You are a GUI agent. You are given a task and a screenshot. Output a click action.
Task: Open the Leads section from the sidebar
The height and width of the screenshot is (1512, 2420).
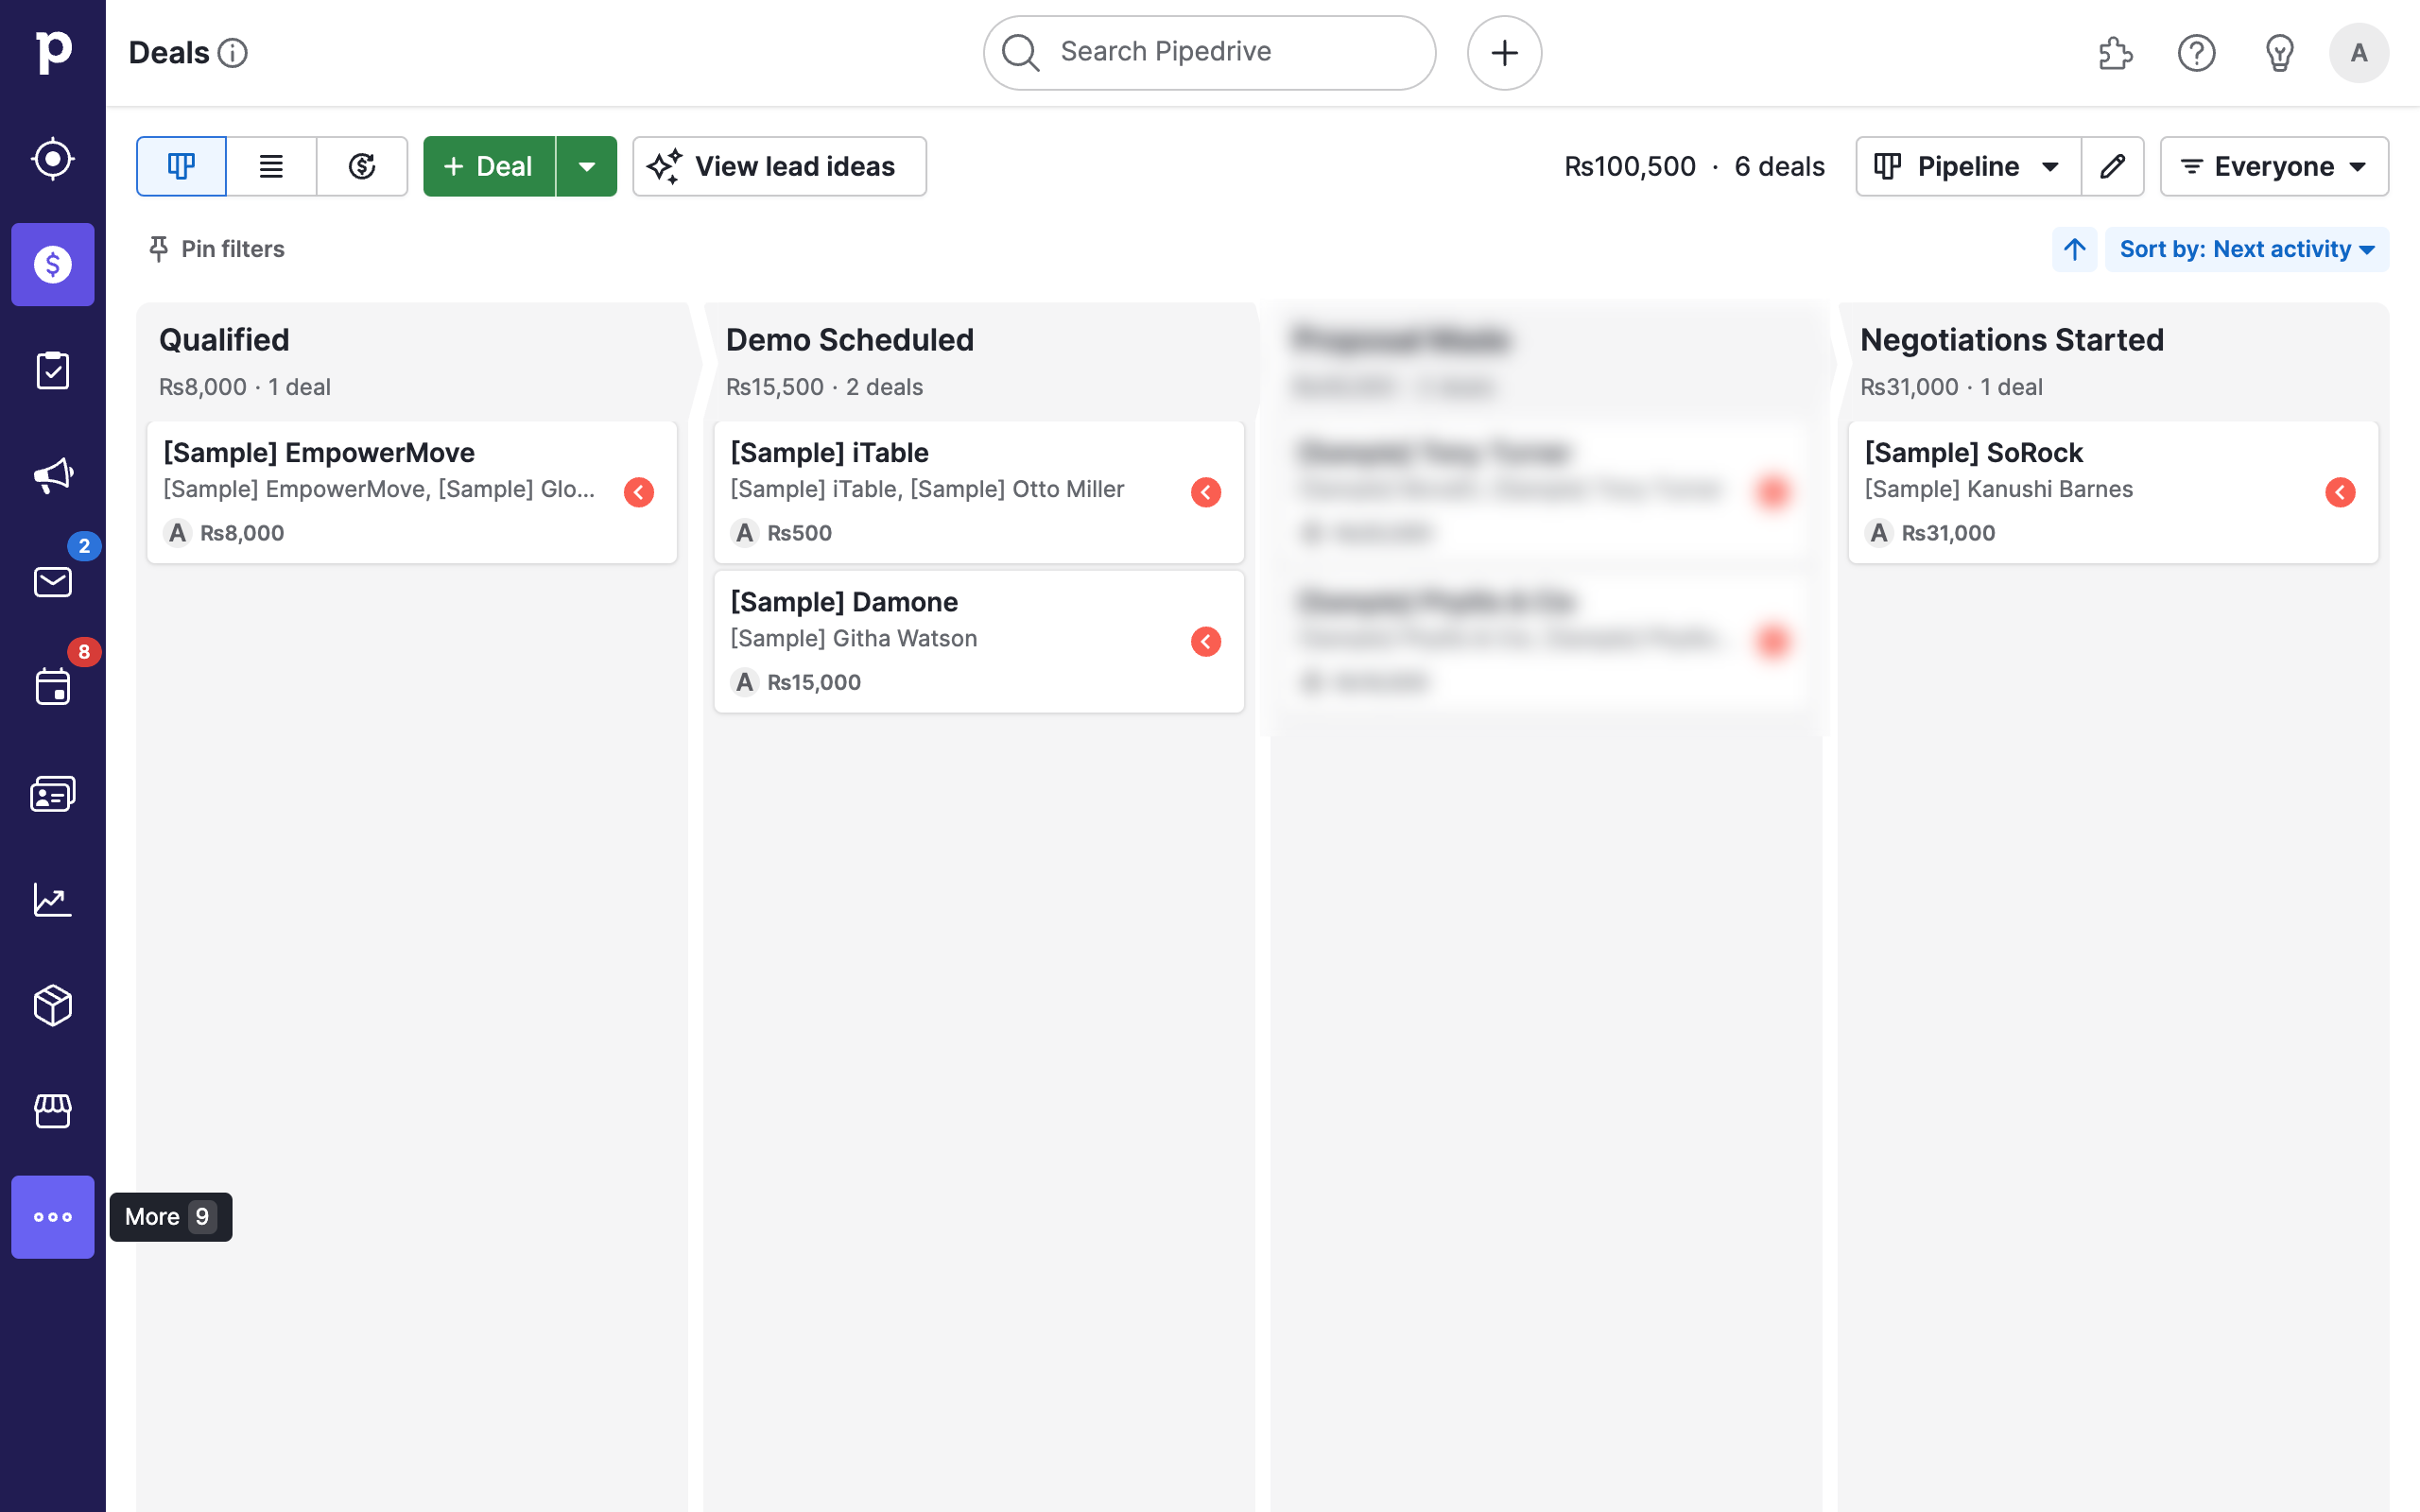pos(52,157)
